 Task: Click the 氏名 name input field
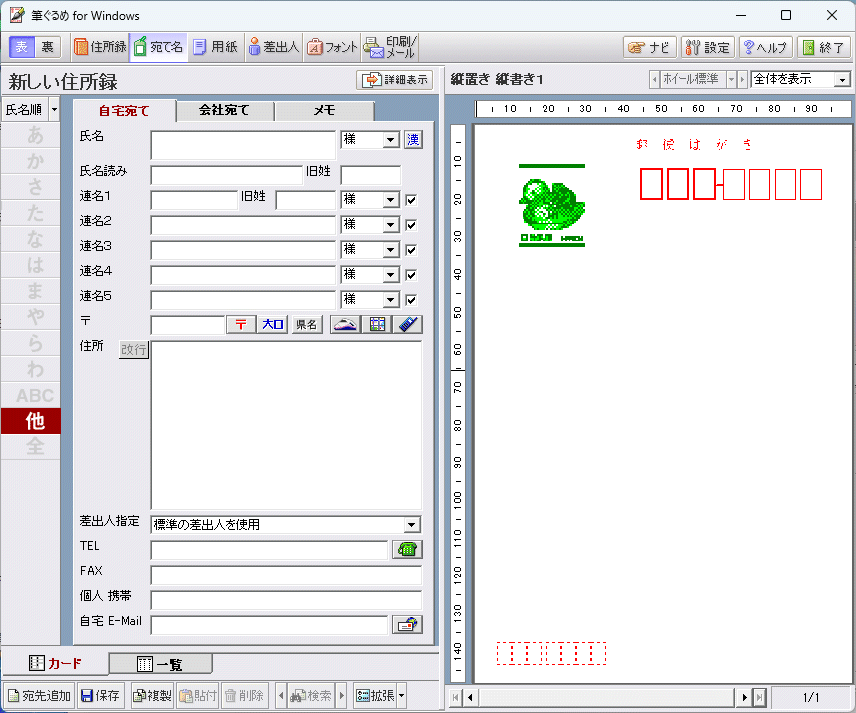[243, 145]
